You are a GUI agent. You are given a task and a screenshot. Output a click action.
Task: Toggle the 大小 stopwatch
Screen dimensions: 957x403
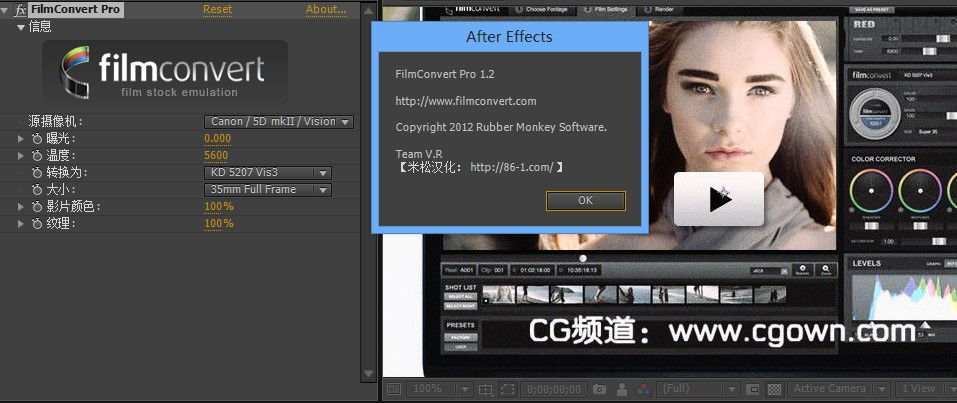pos(37,190)
